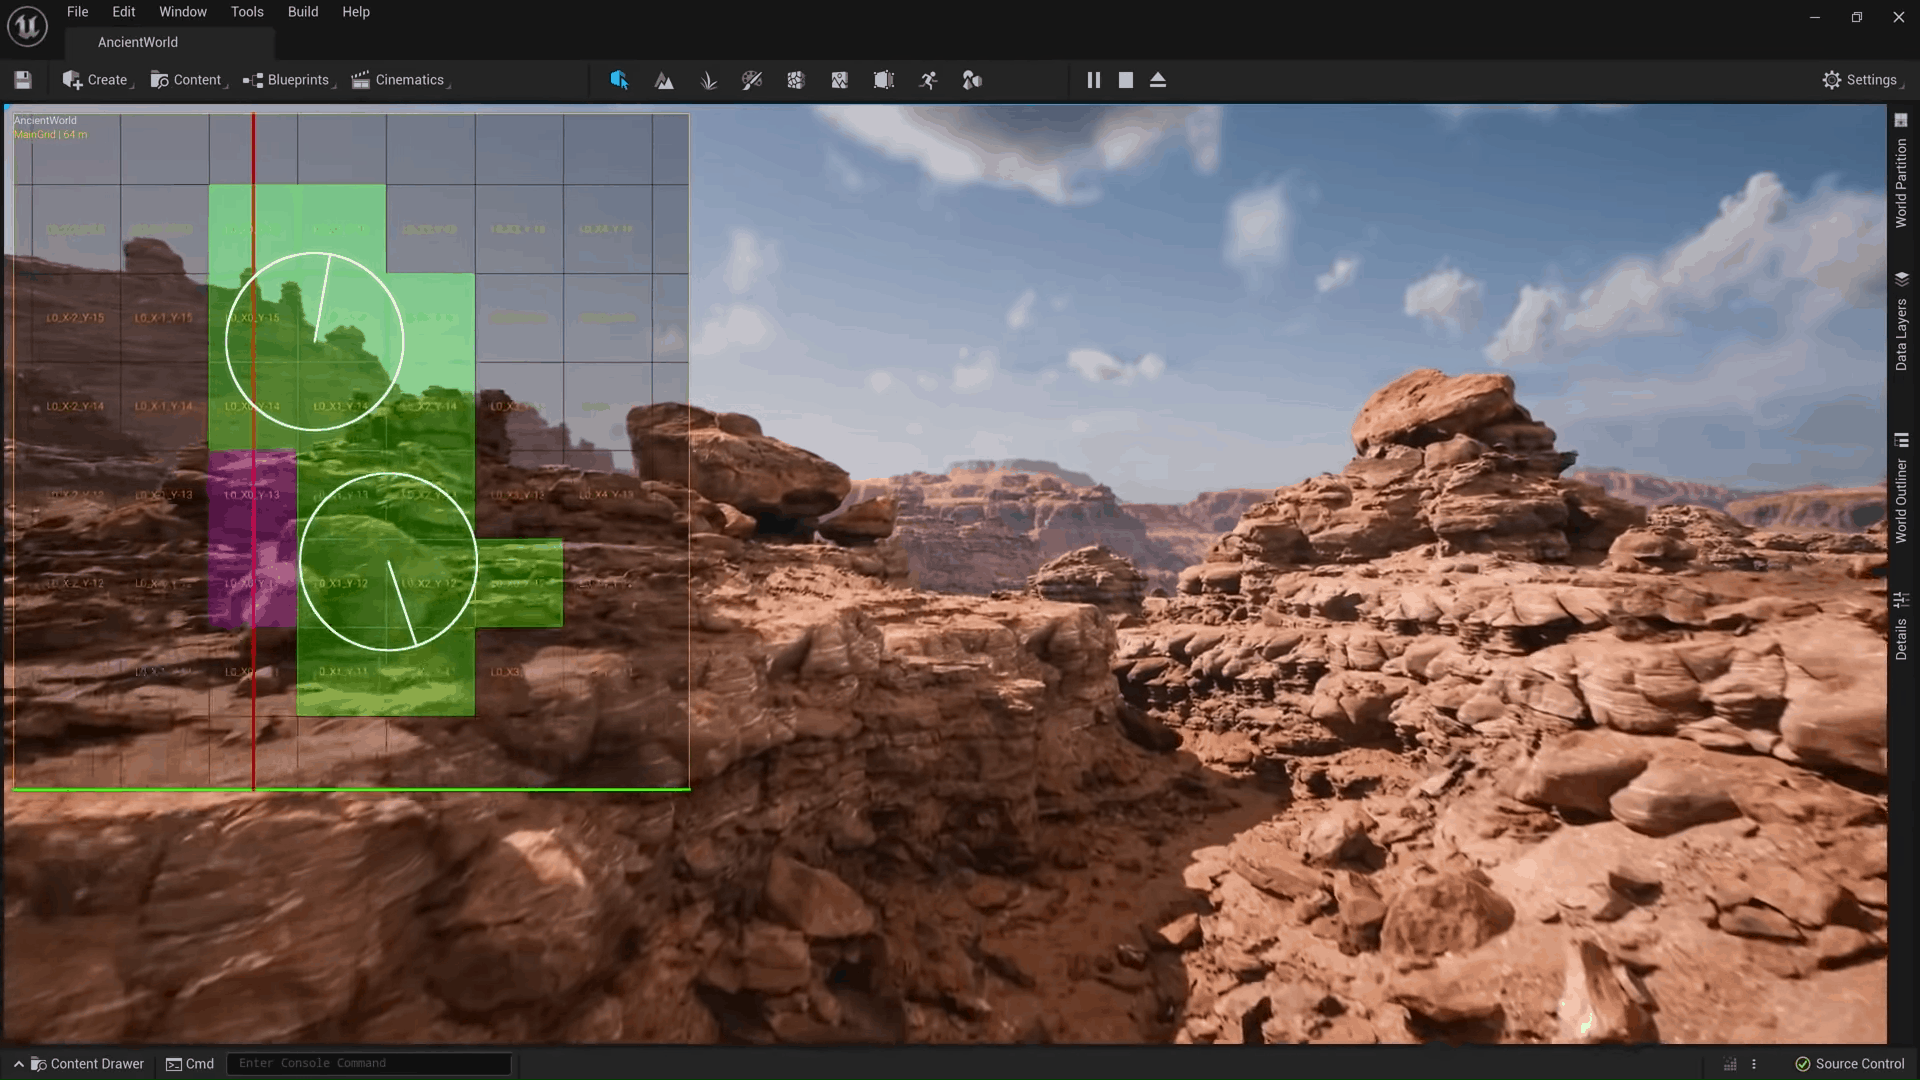1920x1080 pixels.
Task: Switch to the AncientWorld tab
Action: [x=138, y=42]
